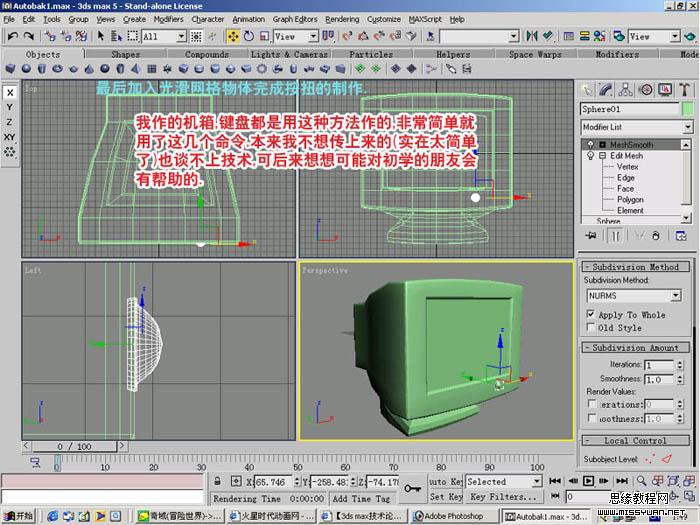Viewport: 700px width, 525px height.
Task: Activate the Select and Move tool
Action: click(233, 36)
